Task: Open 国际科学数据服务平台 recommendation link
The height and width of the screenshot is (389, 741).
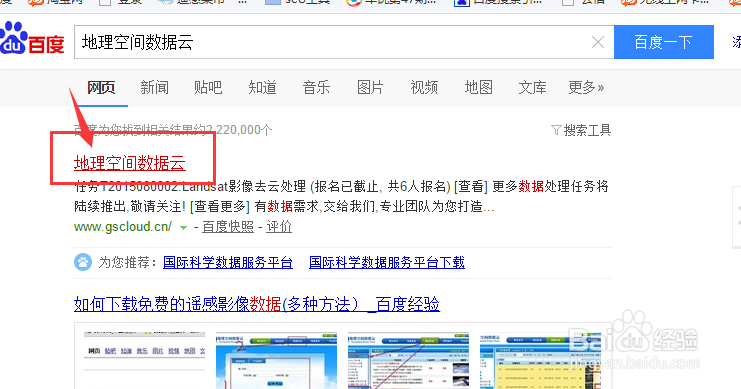Action: pos(228,262)
